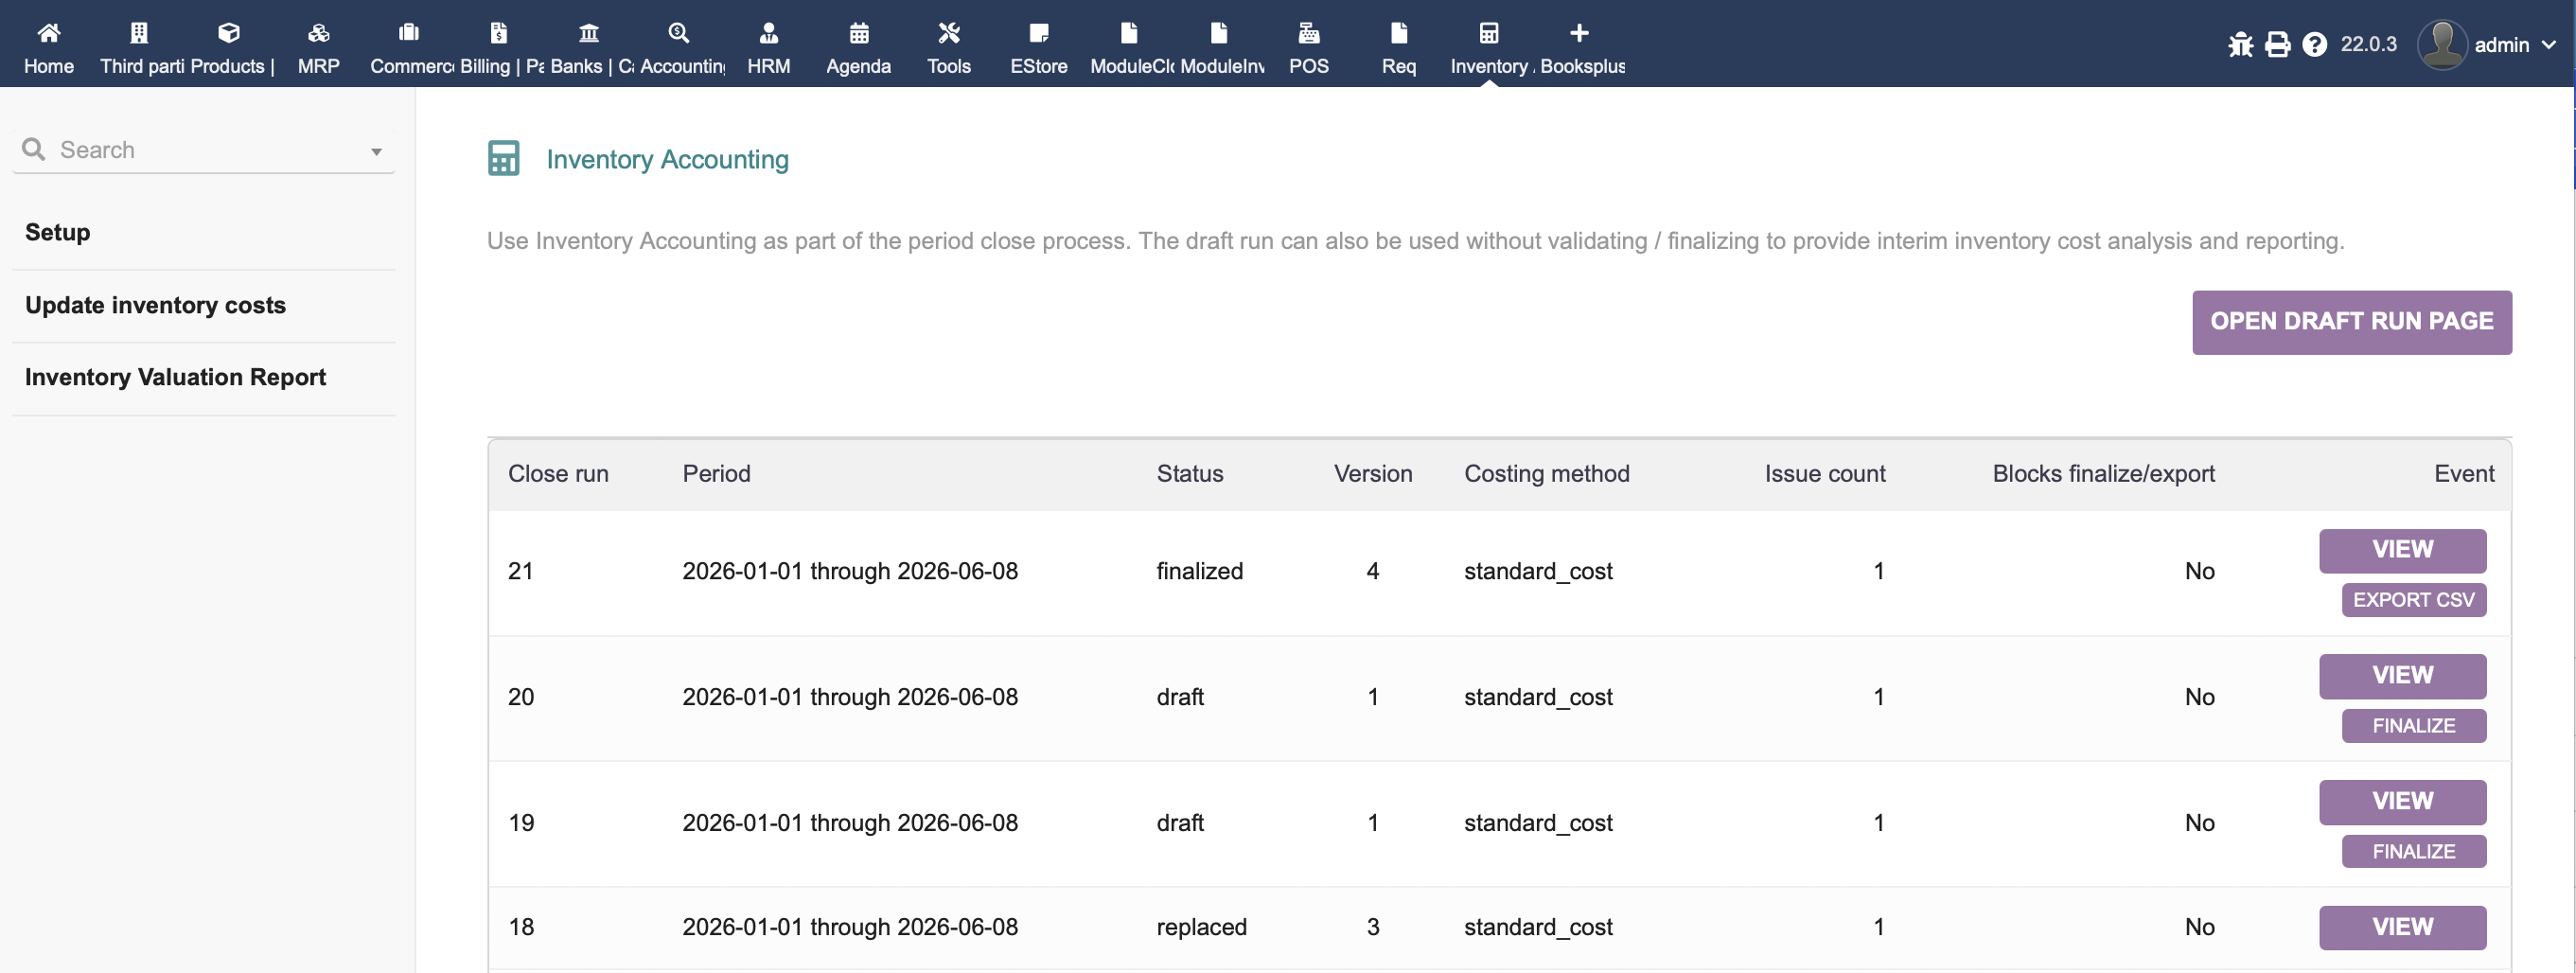Viewport: 2576px width, 973px height.
Task: Export CSV for close run 21
Action: [2413, 600]
